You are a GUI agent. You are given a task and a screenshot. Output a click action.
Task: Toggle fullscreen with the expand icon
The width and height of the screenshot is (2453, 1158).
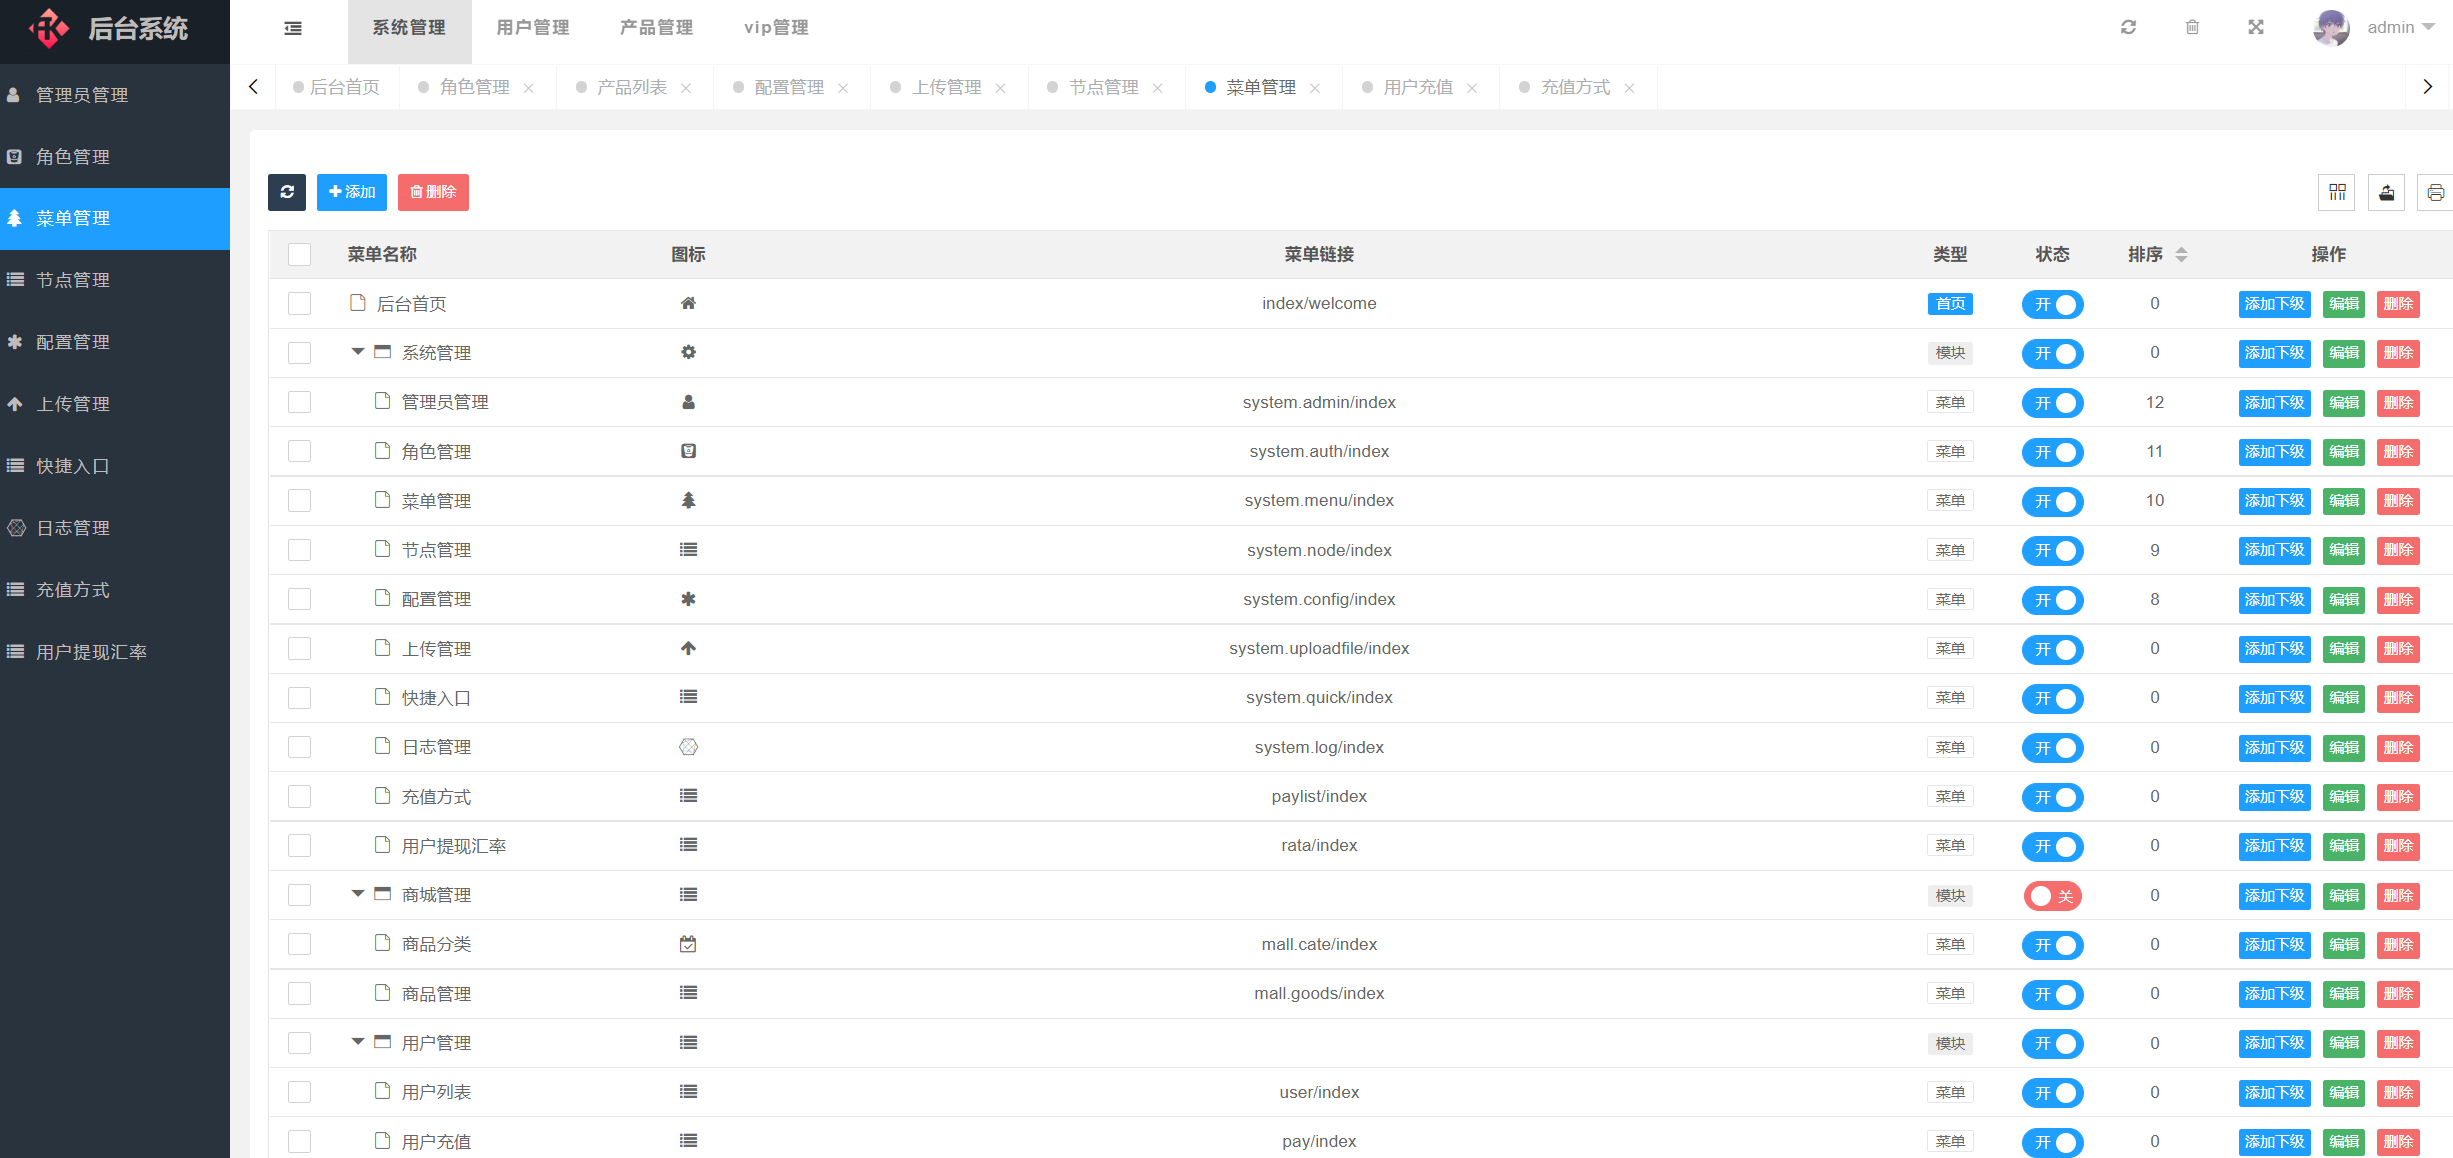(x=2256, y=28)
